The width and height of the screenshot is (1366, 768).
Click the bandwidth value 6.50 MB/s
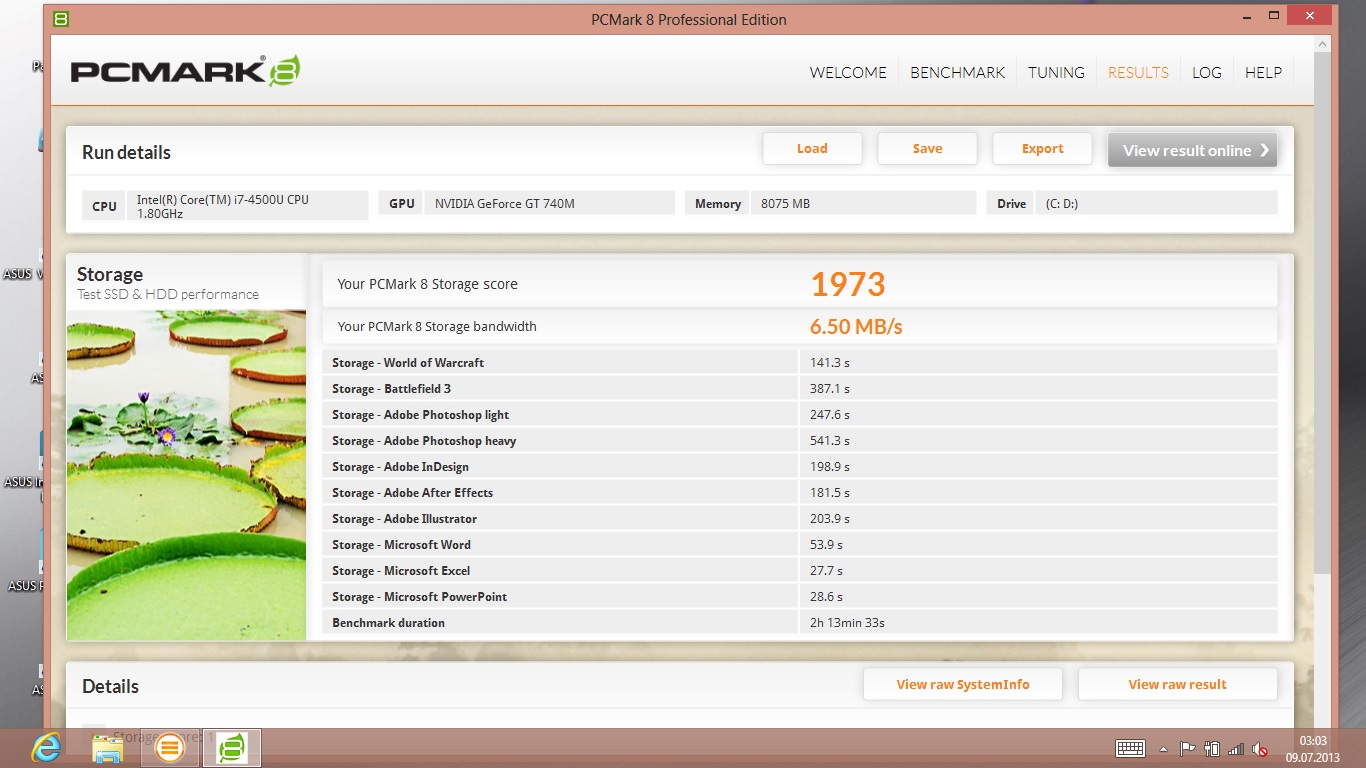tap(856, 326)
